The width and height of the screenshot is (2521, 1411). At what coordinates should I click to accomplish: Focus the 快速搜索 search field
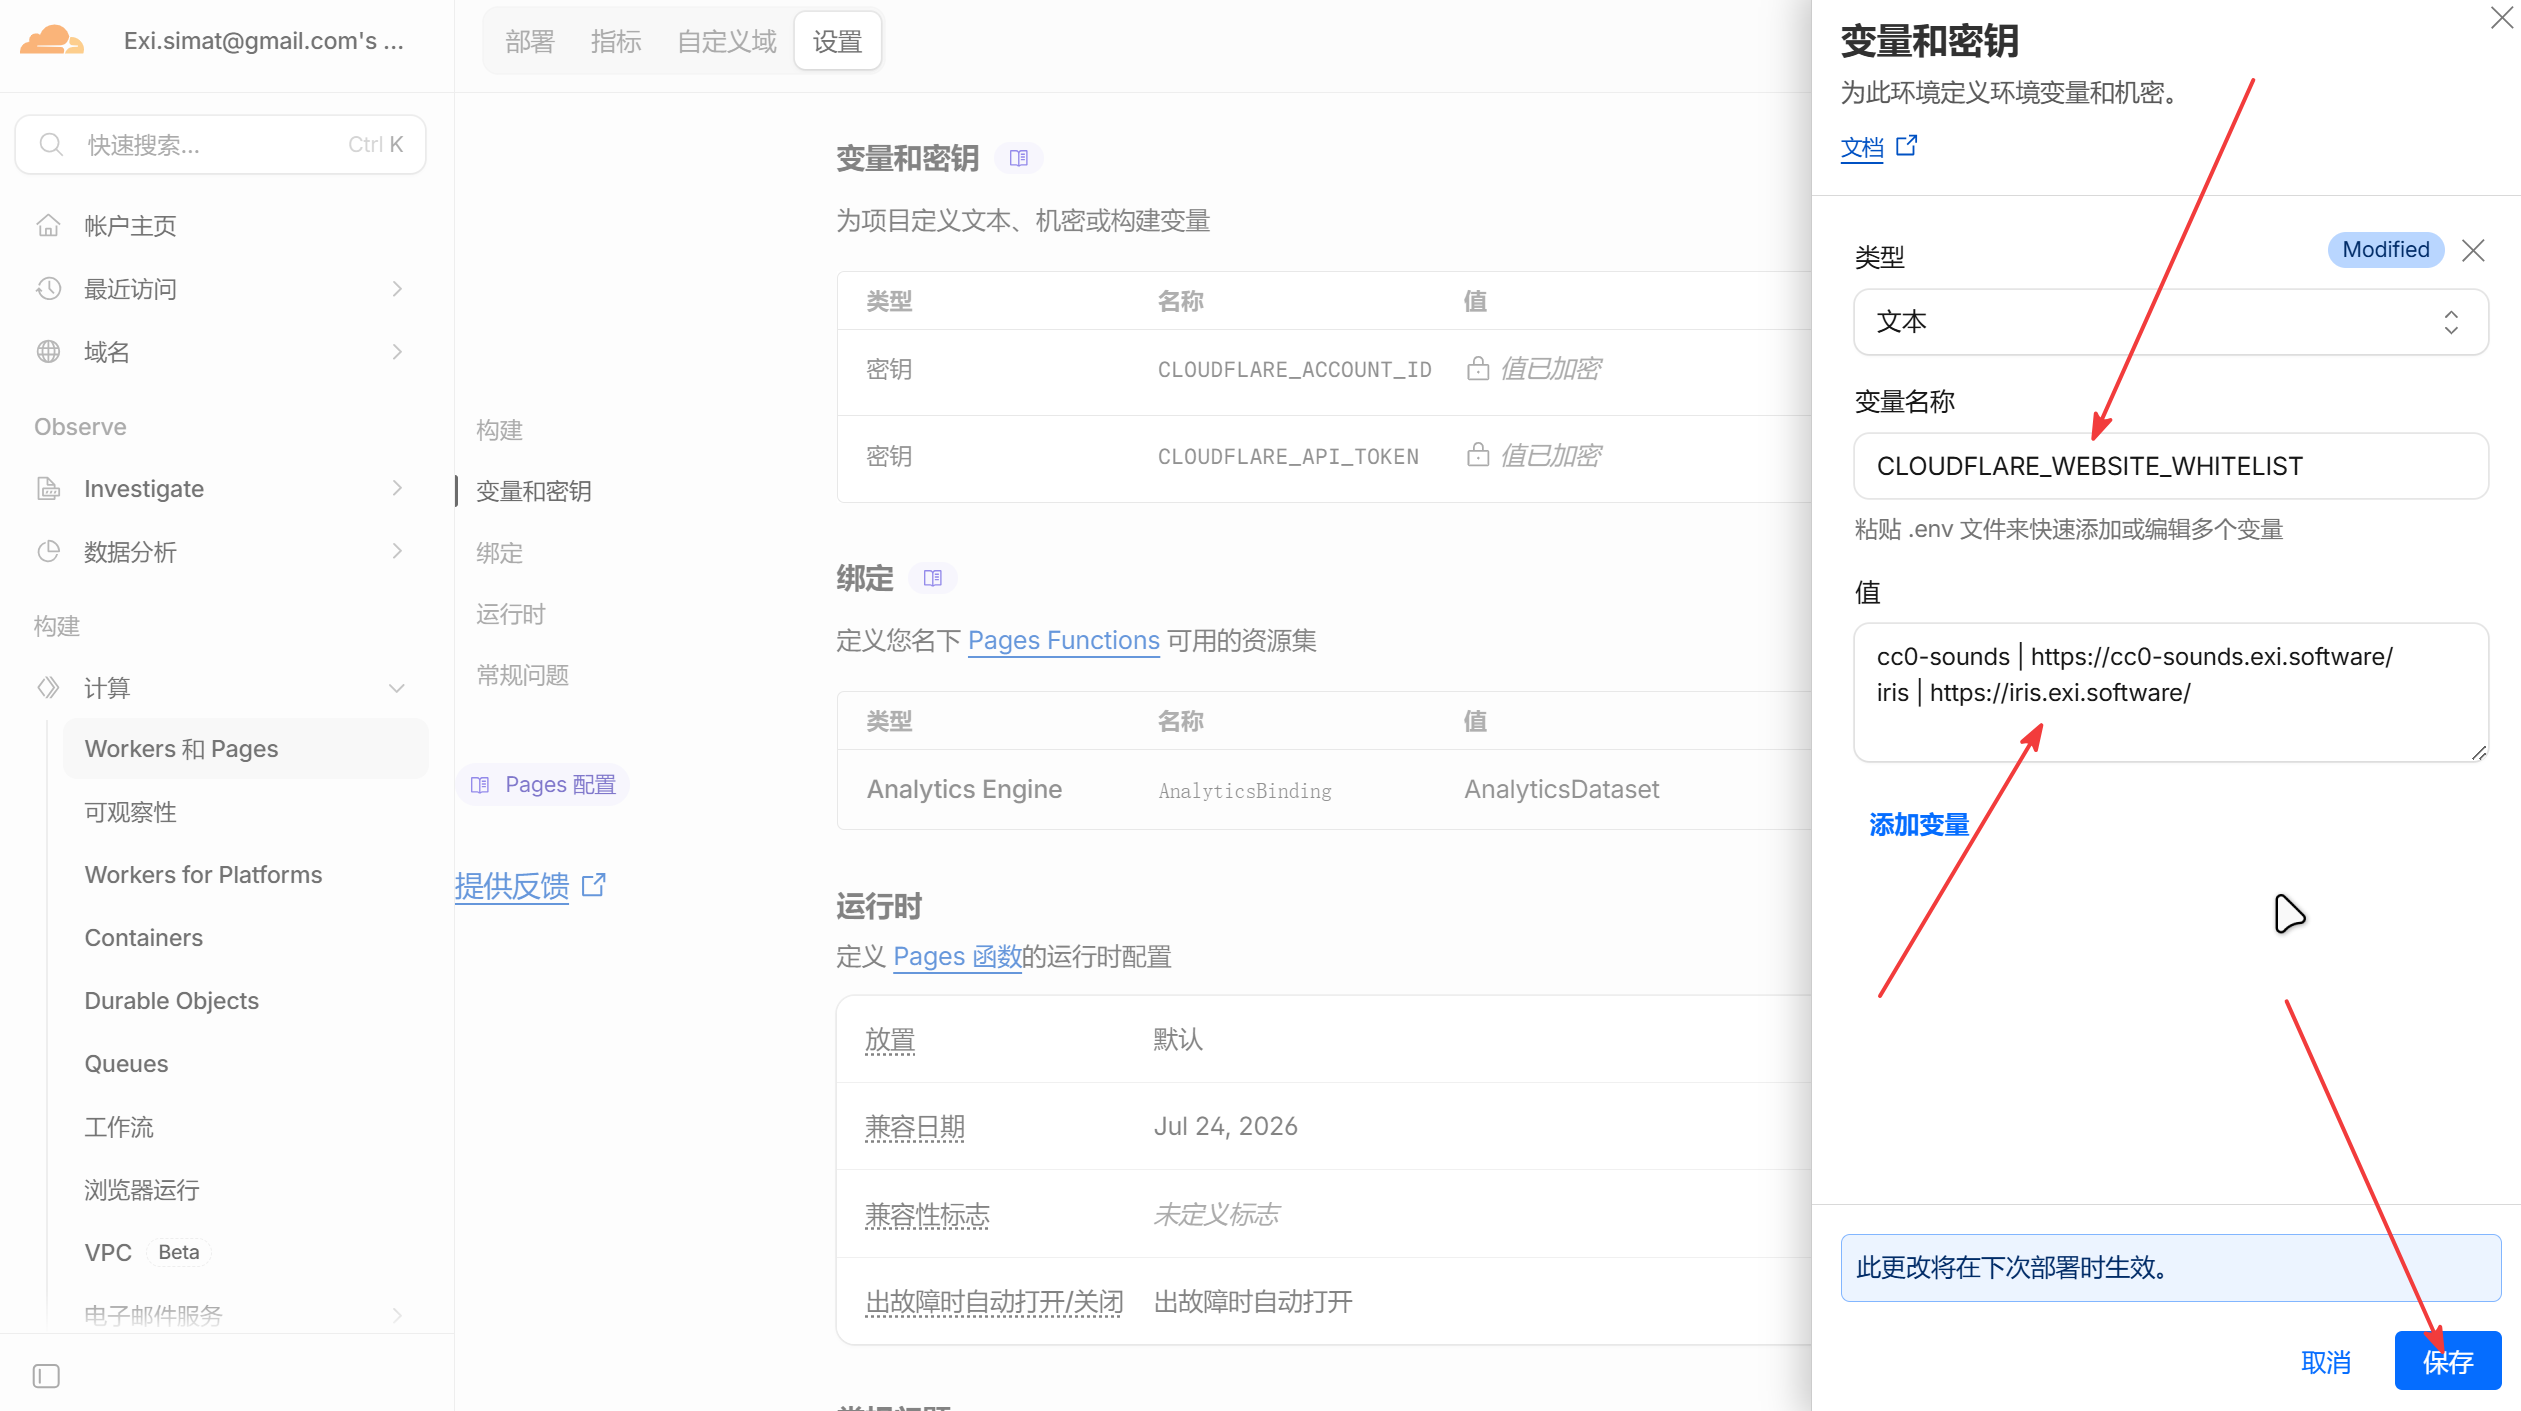pos(221,145)
